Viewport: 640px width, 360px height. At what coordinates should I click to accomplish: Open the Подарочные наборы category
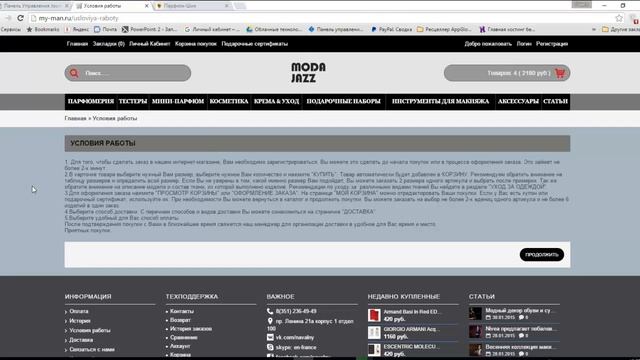344,102
